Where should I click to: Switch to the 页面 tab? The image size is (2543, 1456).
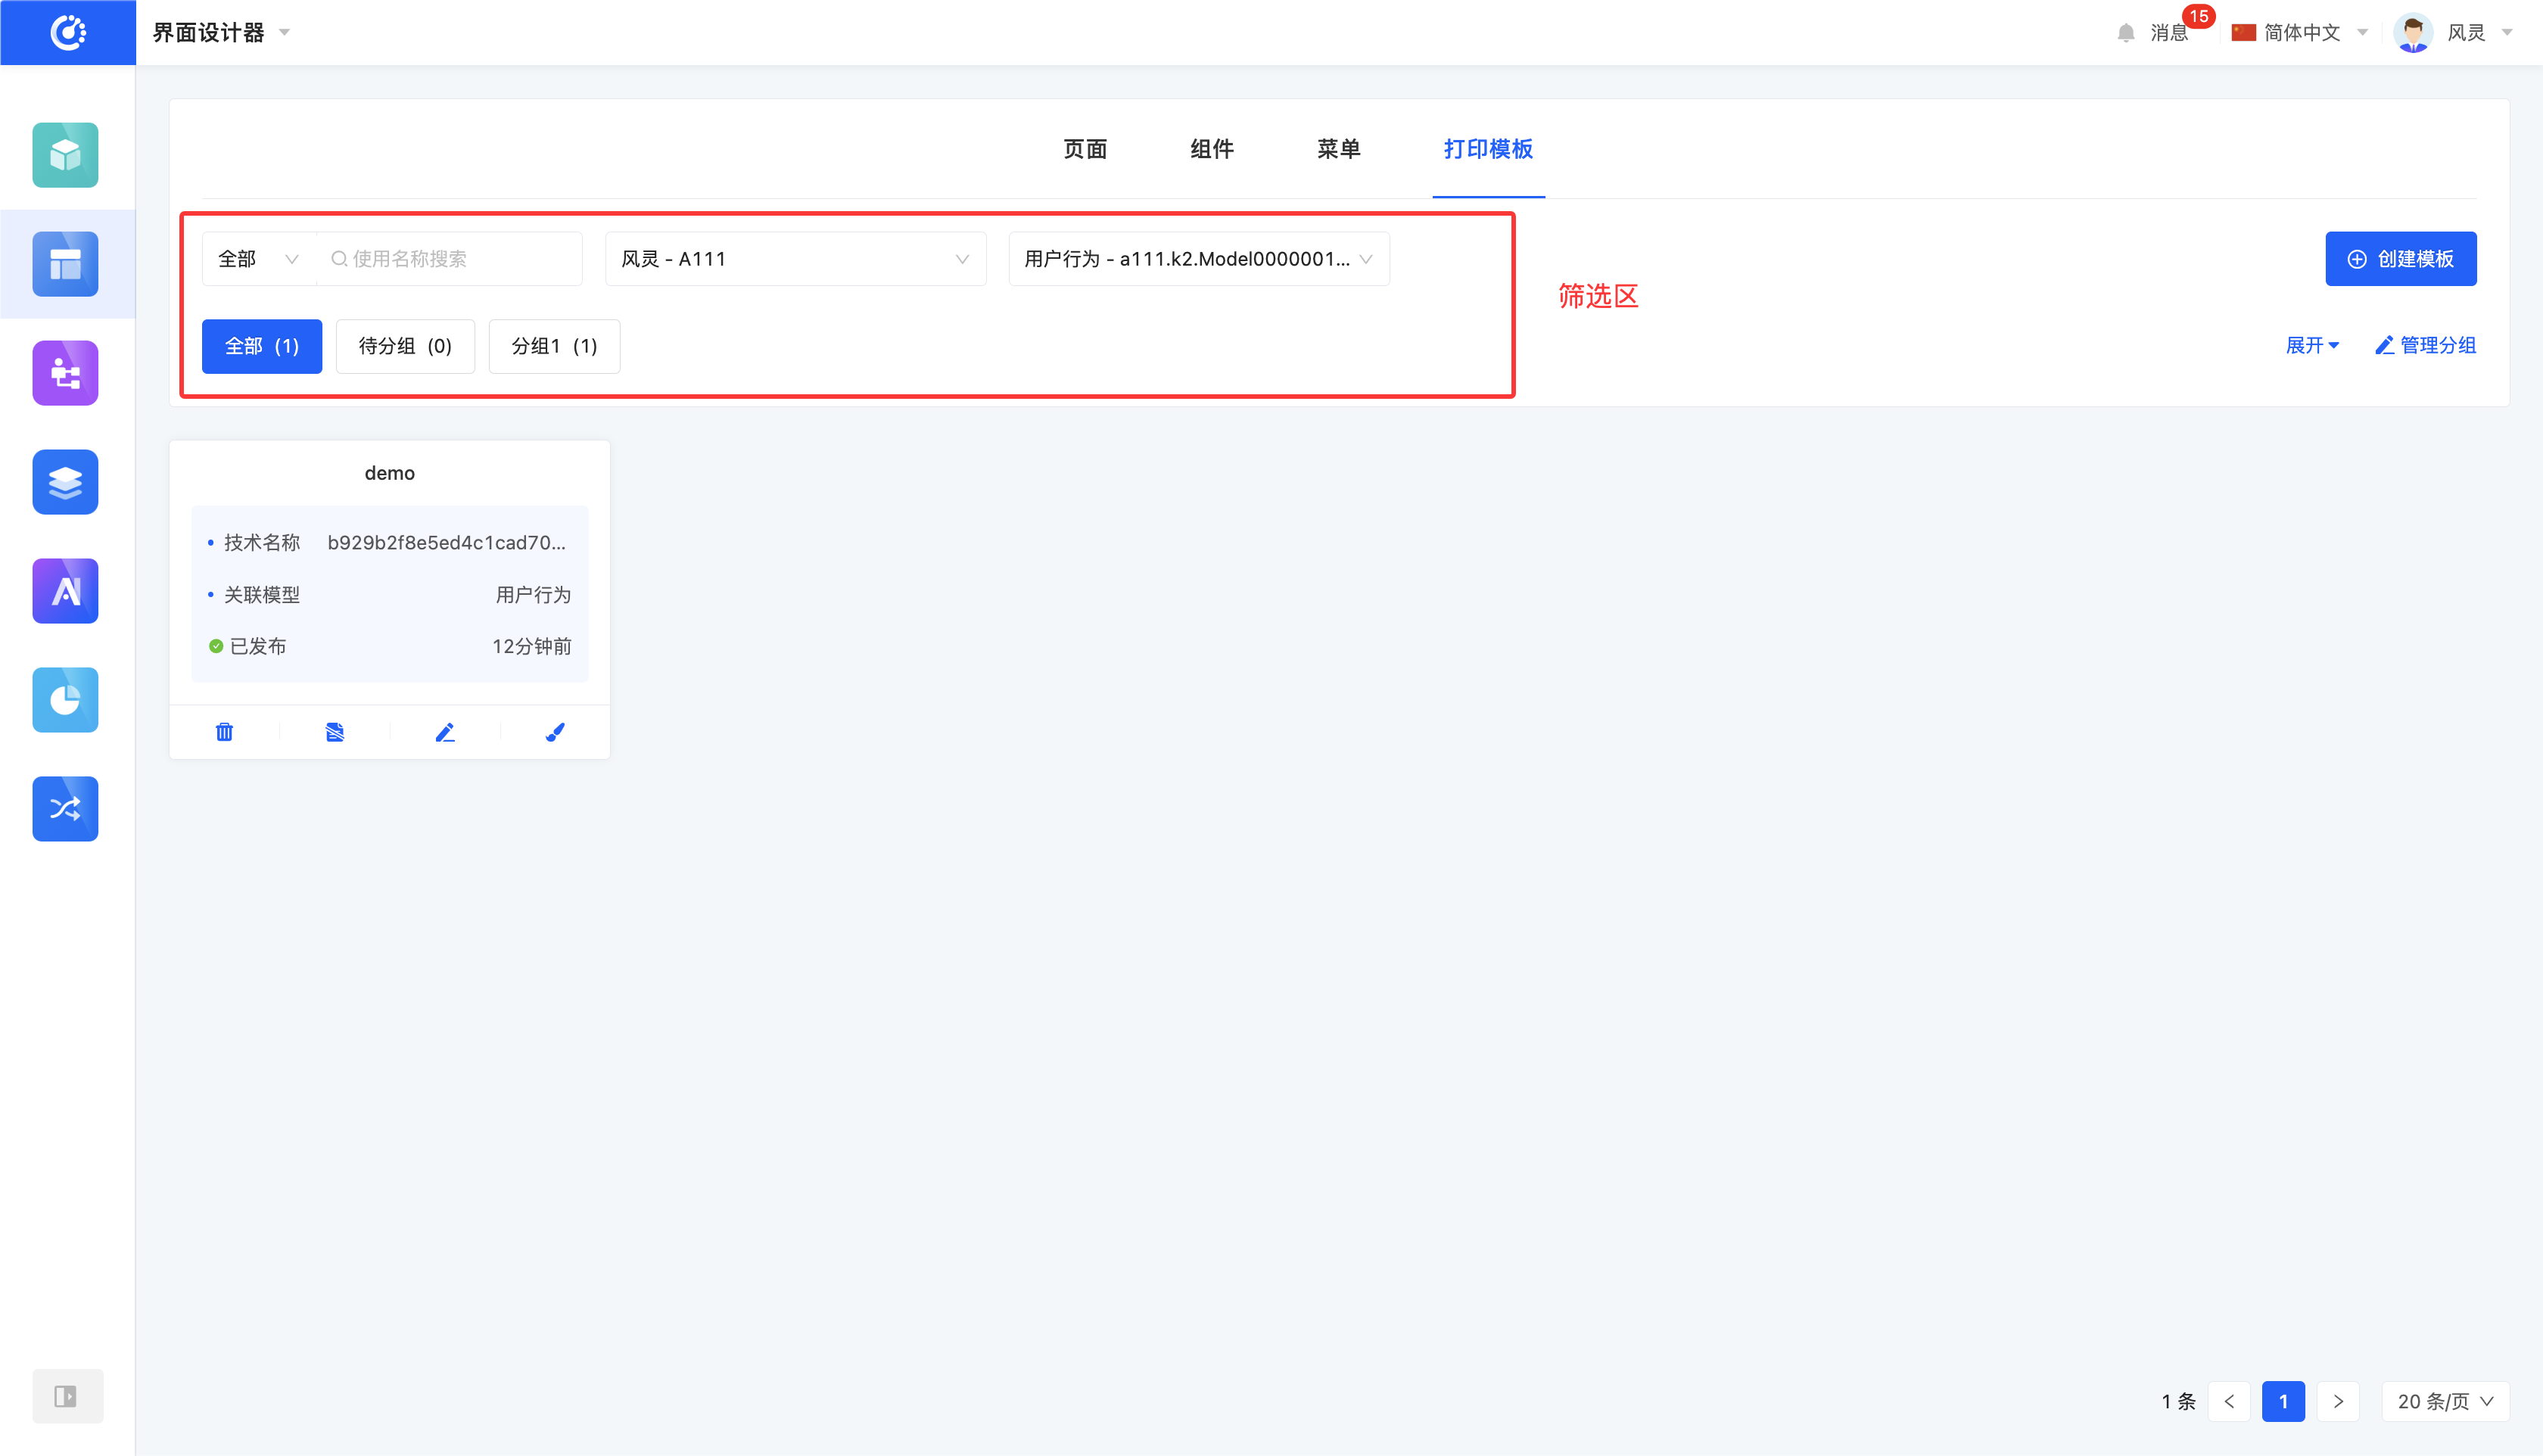click(1085, 149)
